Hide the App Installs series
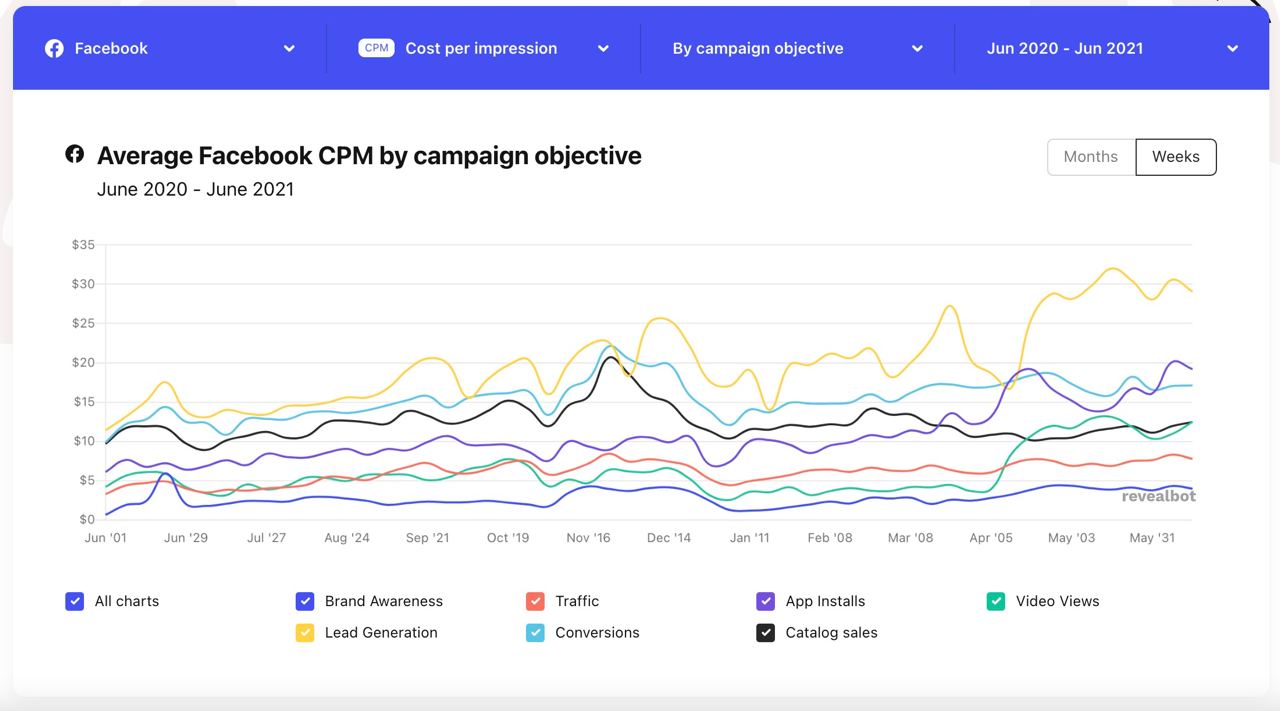Screen dimensions: 1280x711 click(x=766, y=601)
